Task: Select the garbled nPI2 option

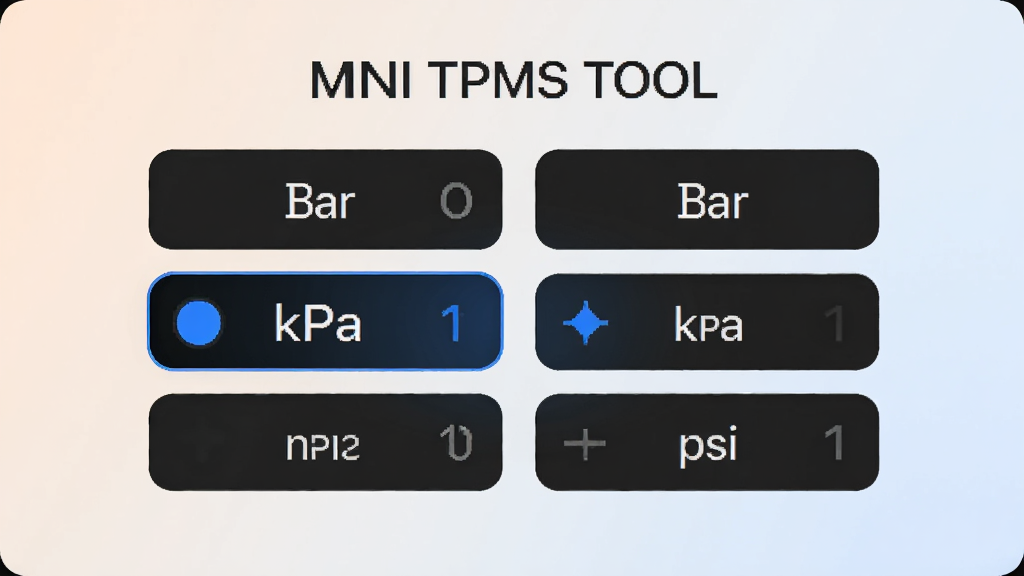Action: click(x=325, y=442)
